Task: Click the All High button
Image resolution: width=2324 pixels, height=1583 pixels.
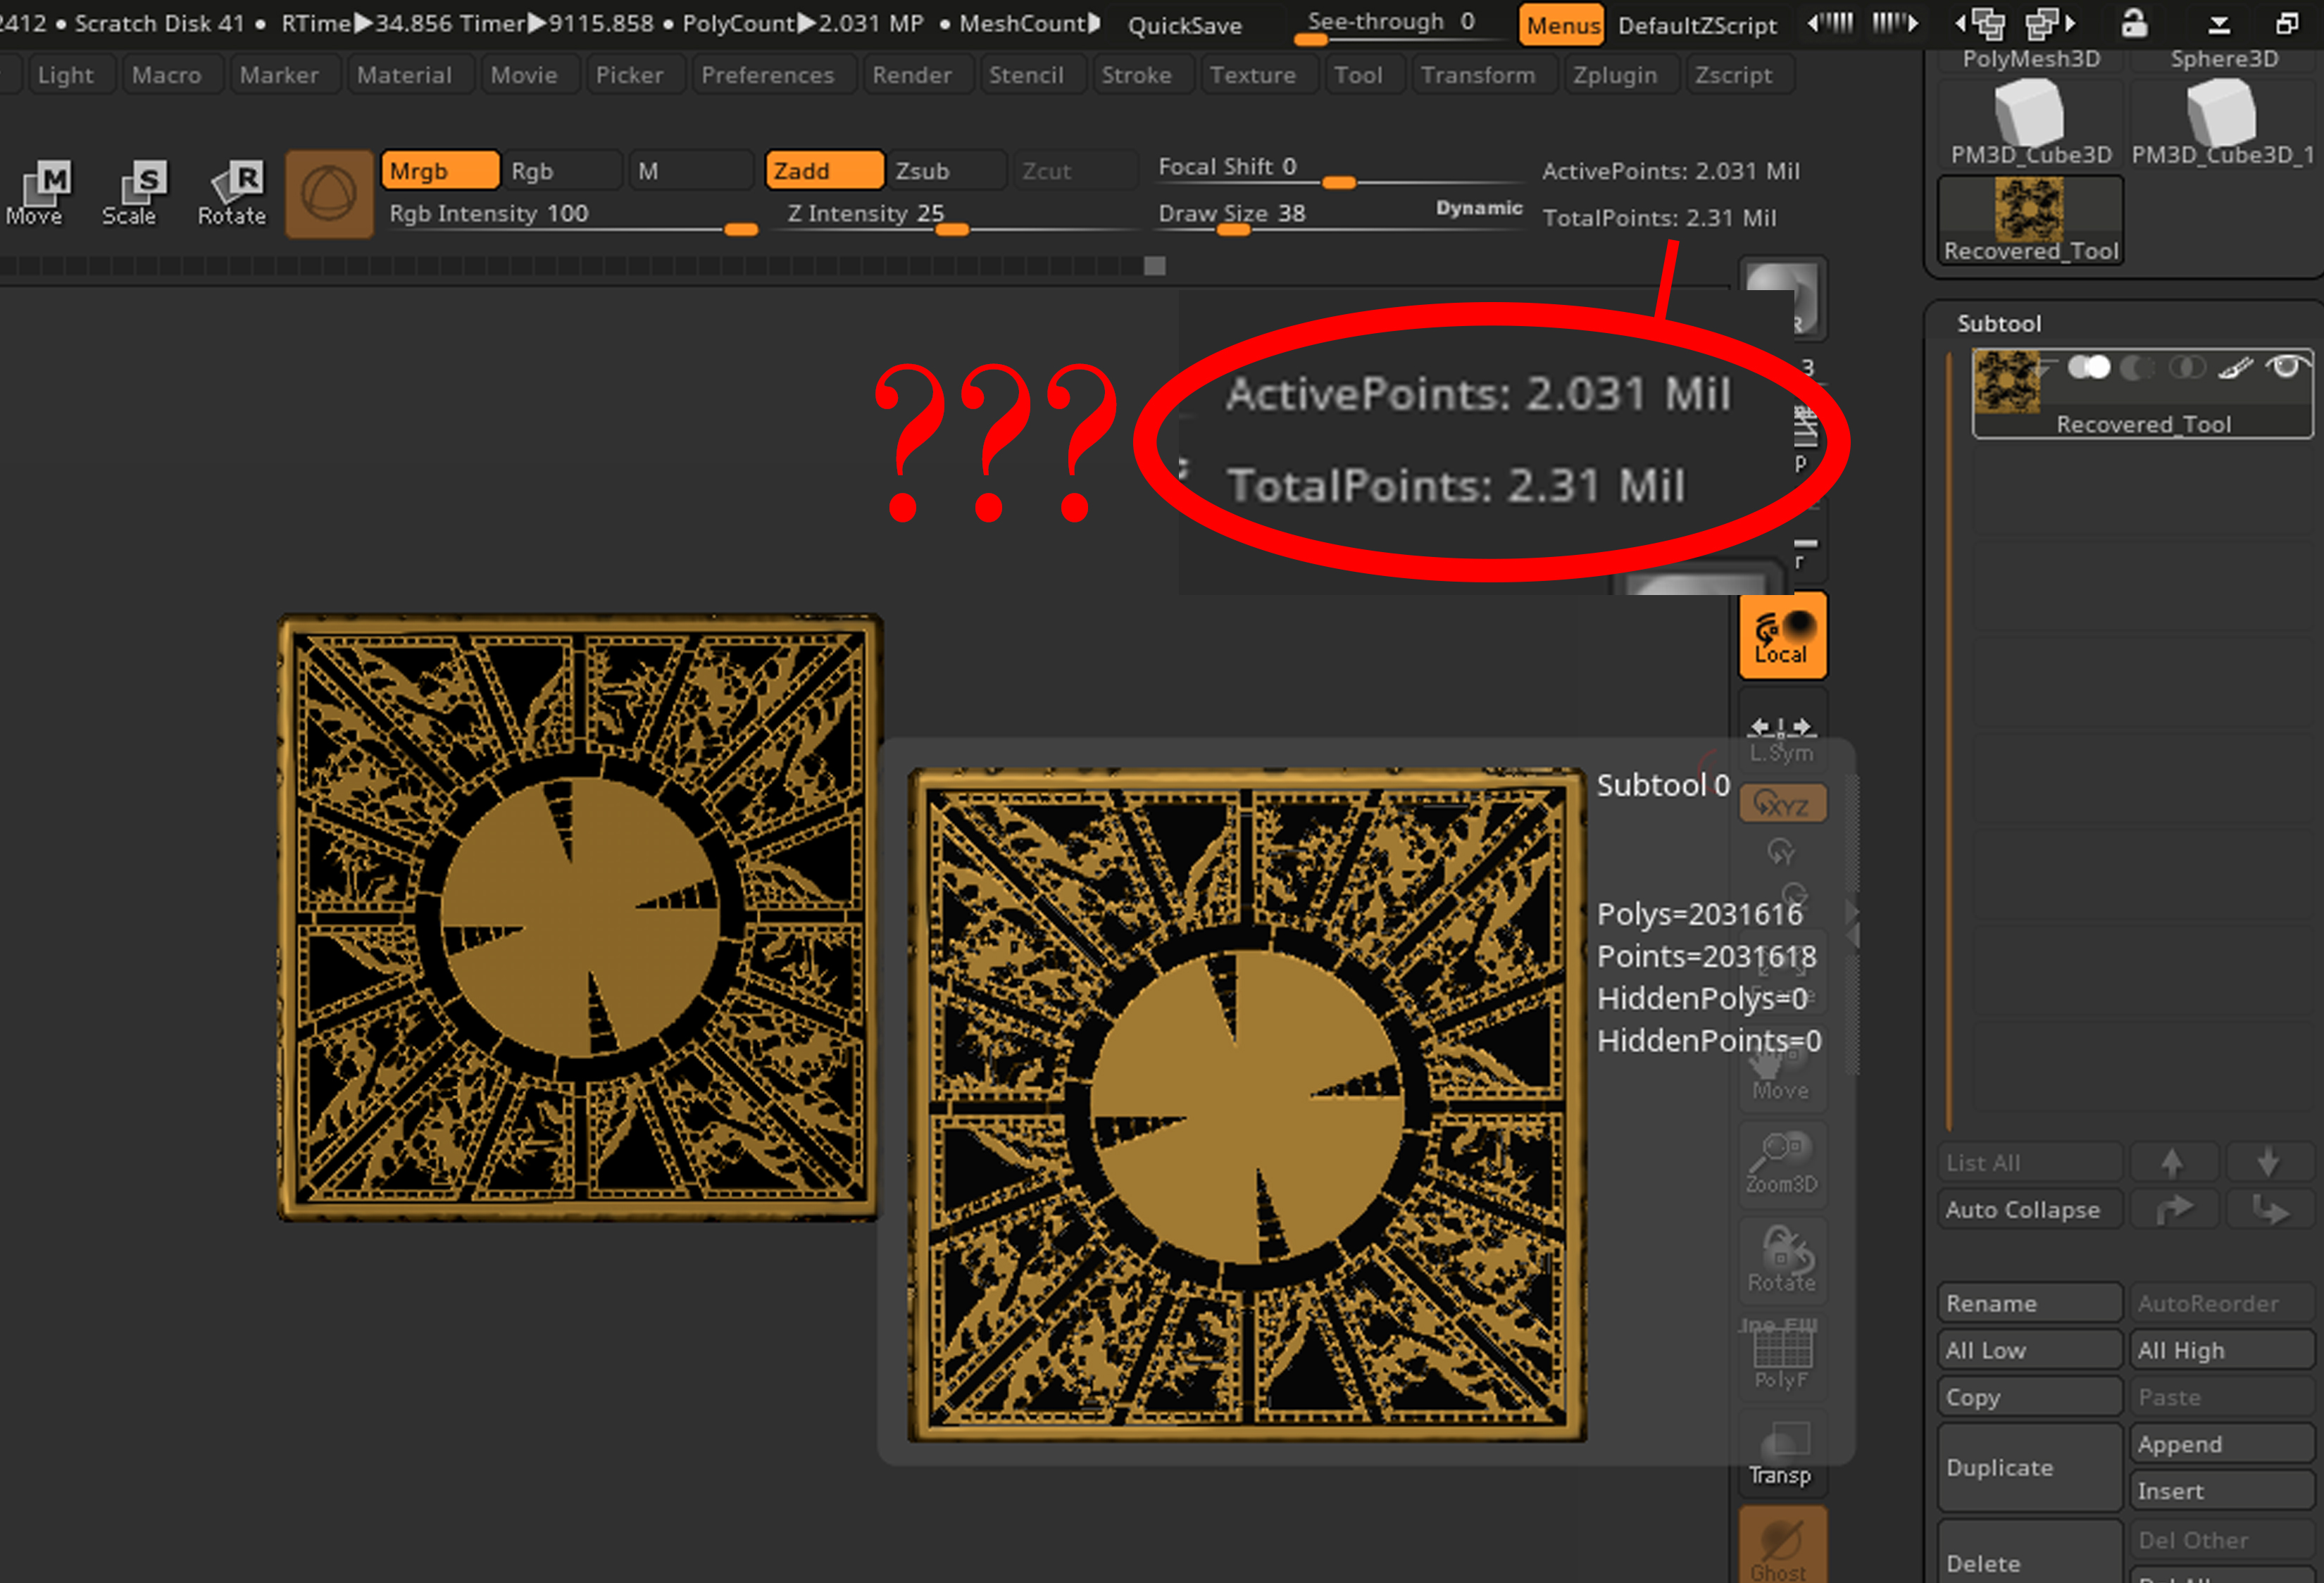Action: point(2222,1350)
